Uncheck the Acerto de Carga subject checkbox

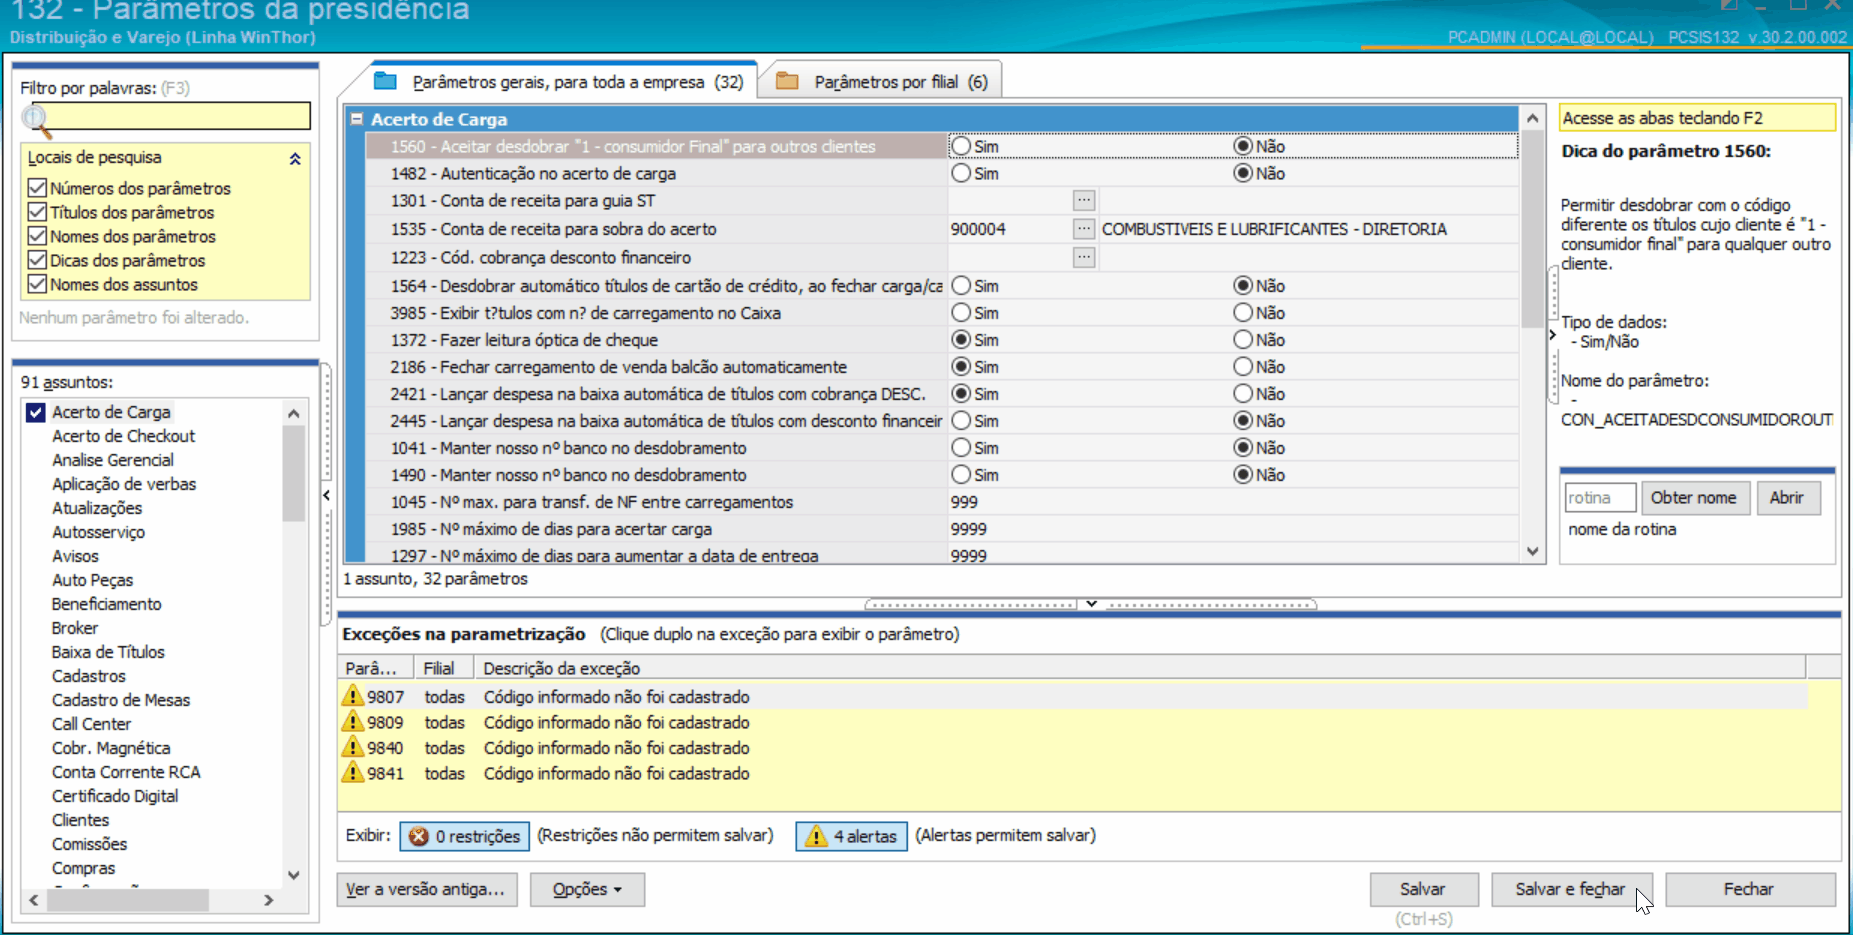(x=36, y=412)
